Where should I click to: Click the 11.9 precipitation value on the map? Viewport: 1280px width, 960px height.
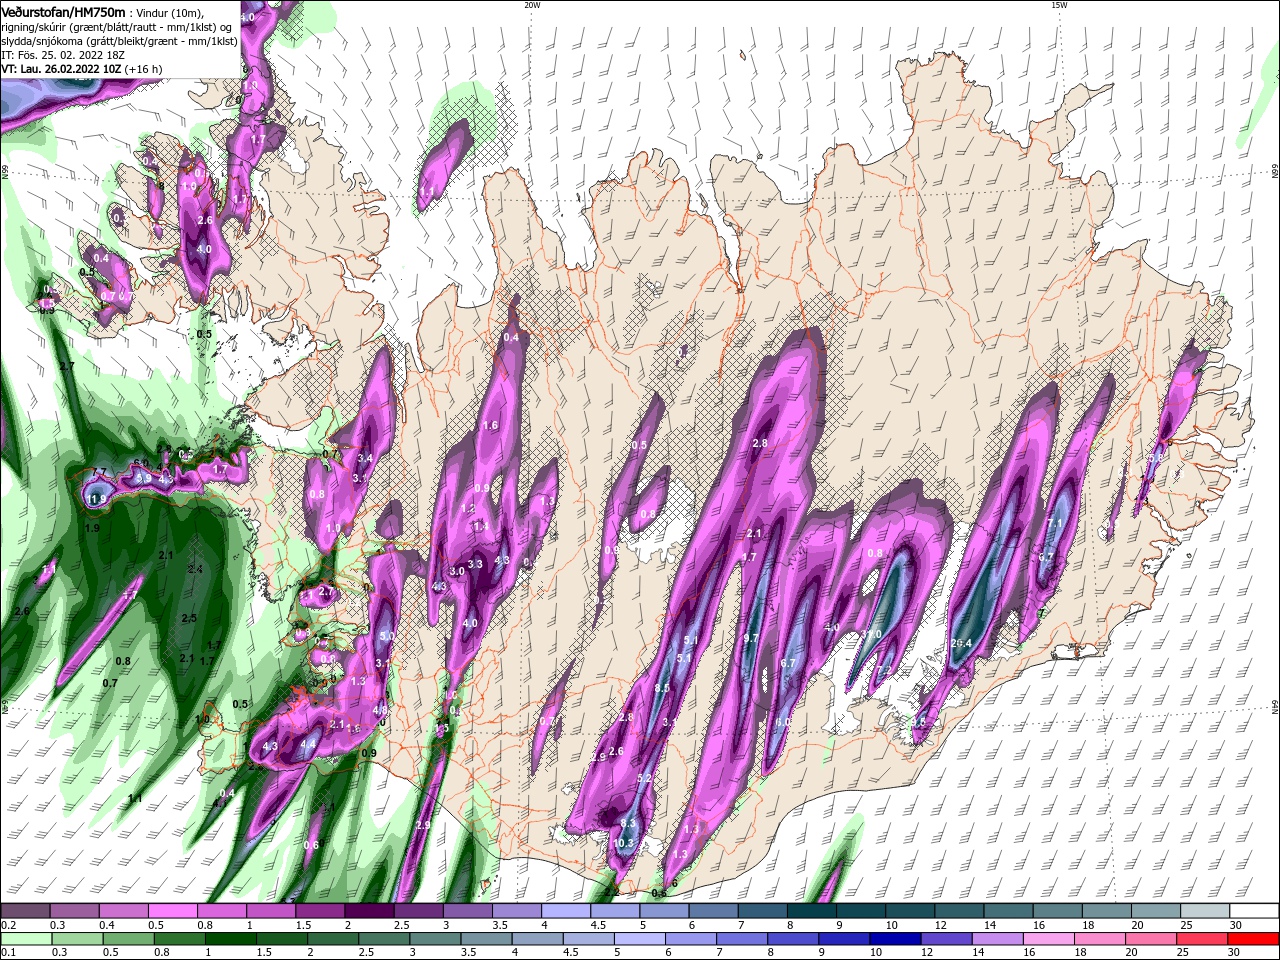tap(97, 499)
